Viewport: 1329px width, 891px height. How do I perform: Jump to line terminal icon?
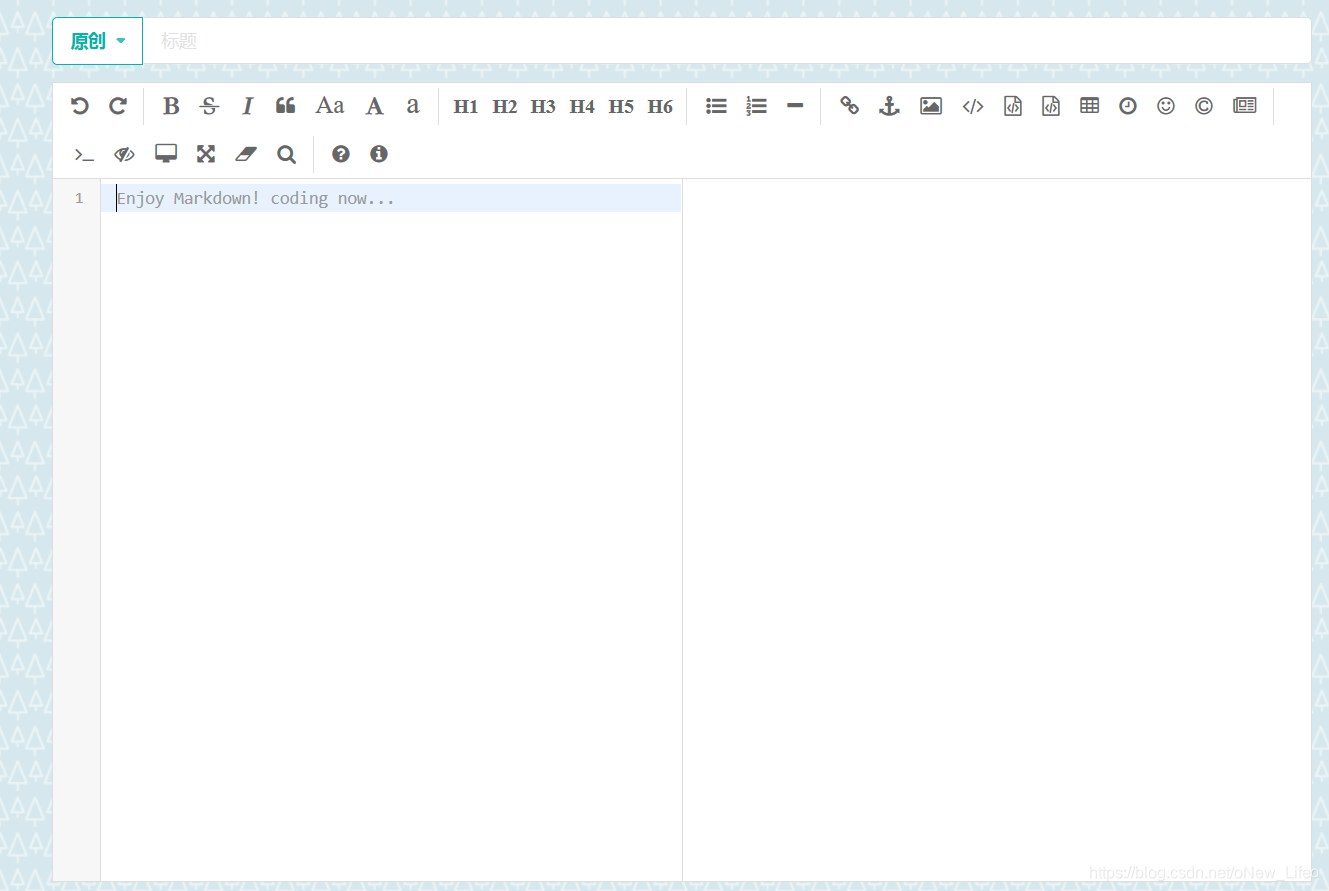(x=84, y=154)
